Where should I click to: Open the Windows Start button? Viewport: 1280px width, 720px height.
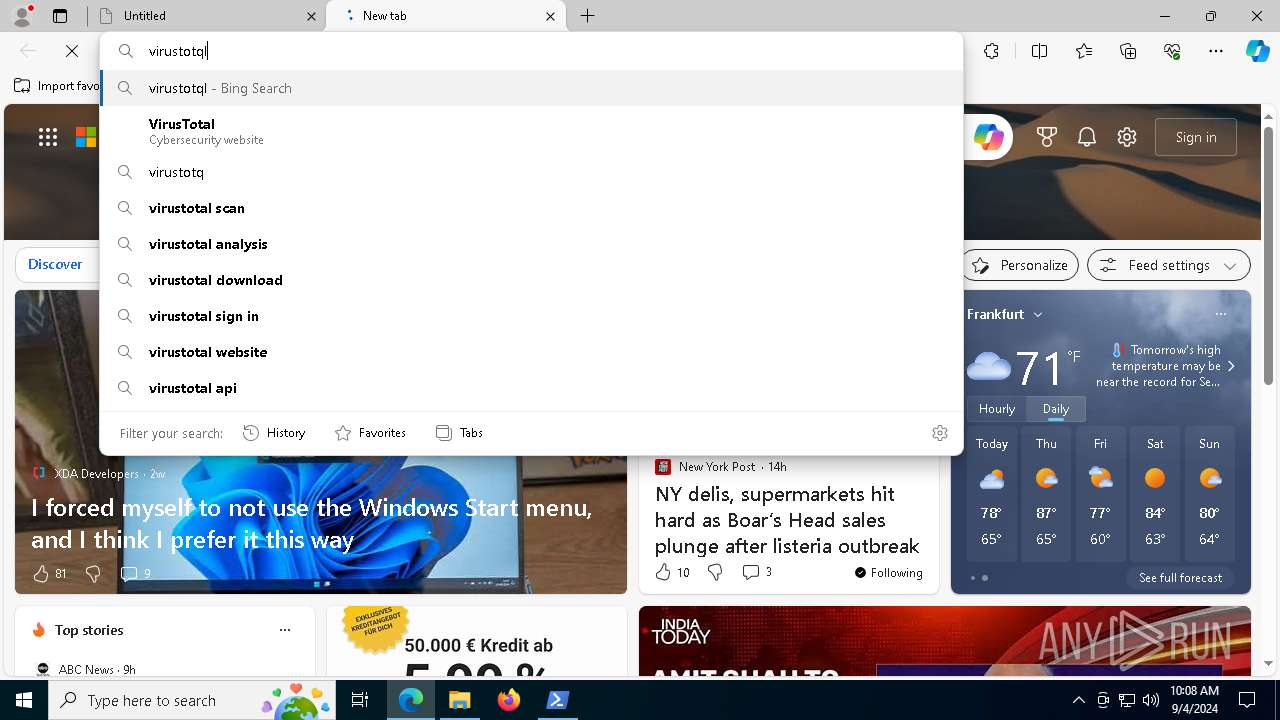[x=24, y=700]
